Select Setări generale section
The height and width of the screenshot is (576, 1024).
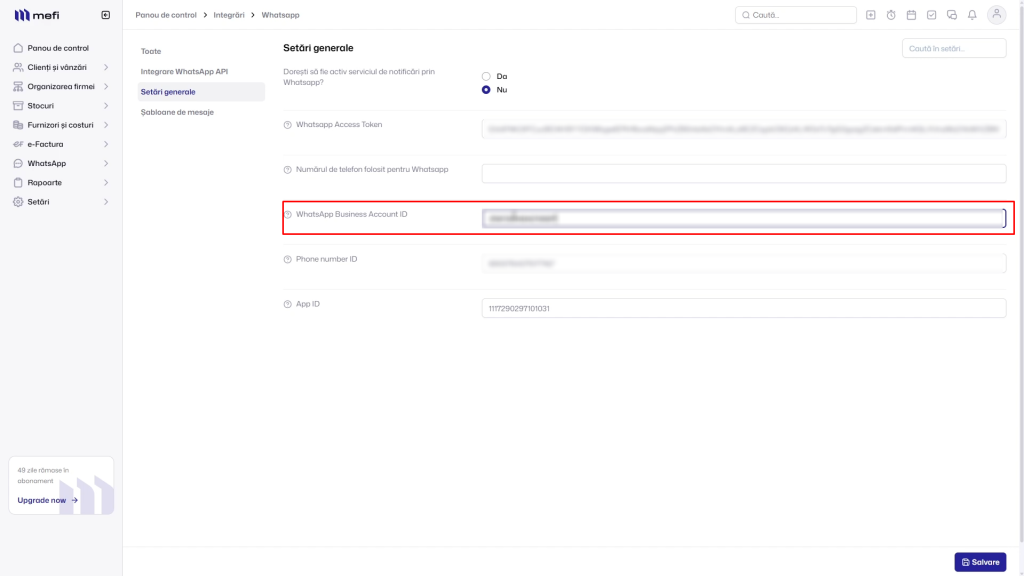(x=201, y=92)
